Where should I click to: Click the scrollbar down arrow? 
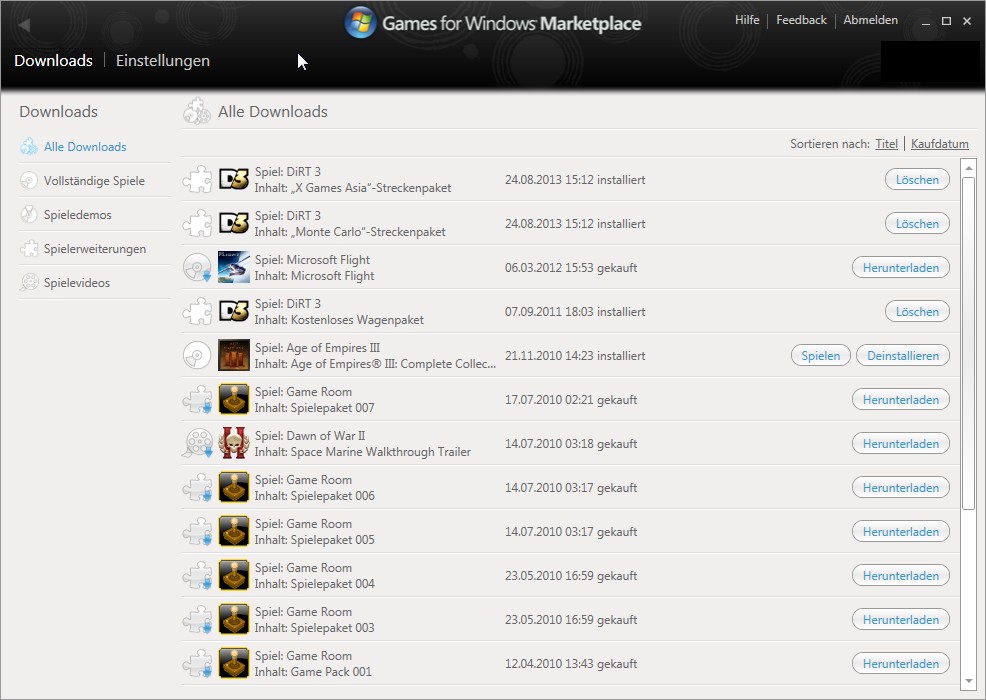(968, 681)
